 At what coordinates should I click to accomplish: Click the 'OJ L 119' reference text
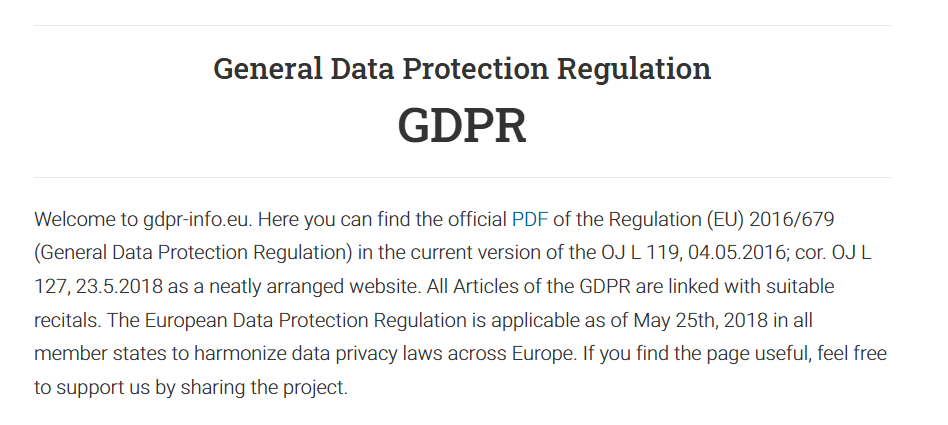coord(641,253)
